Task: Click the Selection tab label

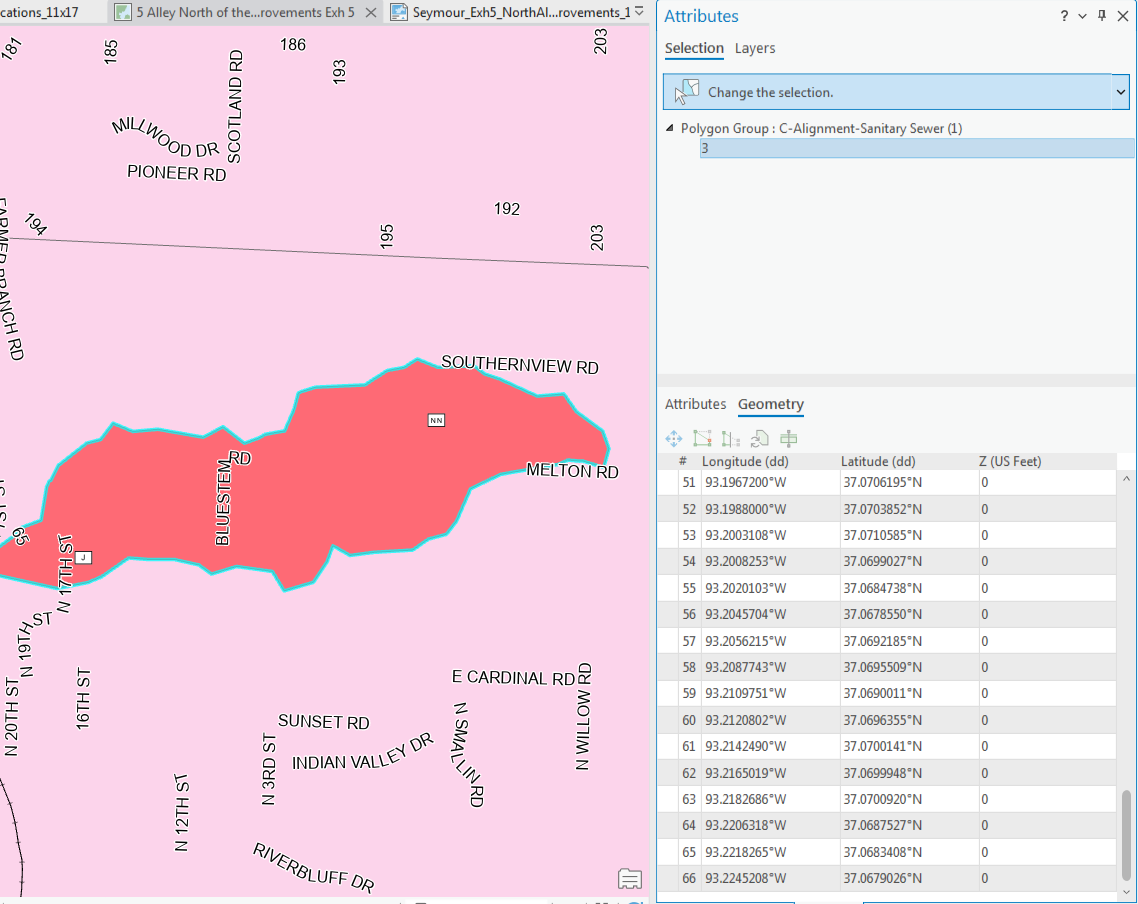Action: coord(694,48)
